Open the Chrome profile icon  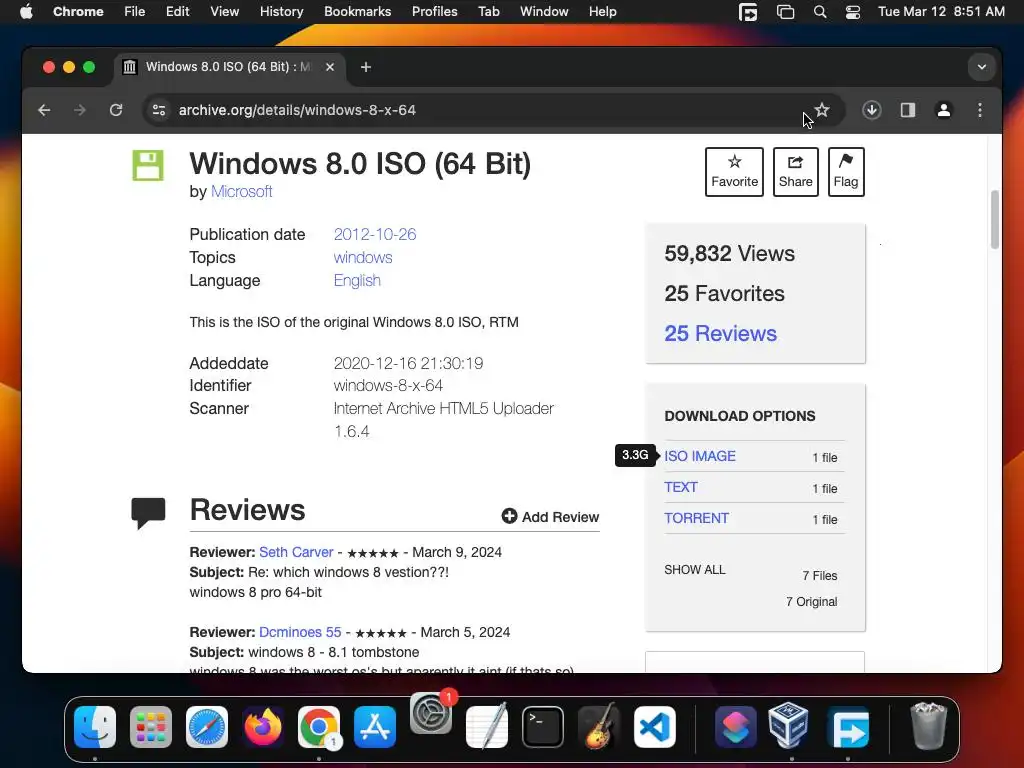click(x=944, y=110)
